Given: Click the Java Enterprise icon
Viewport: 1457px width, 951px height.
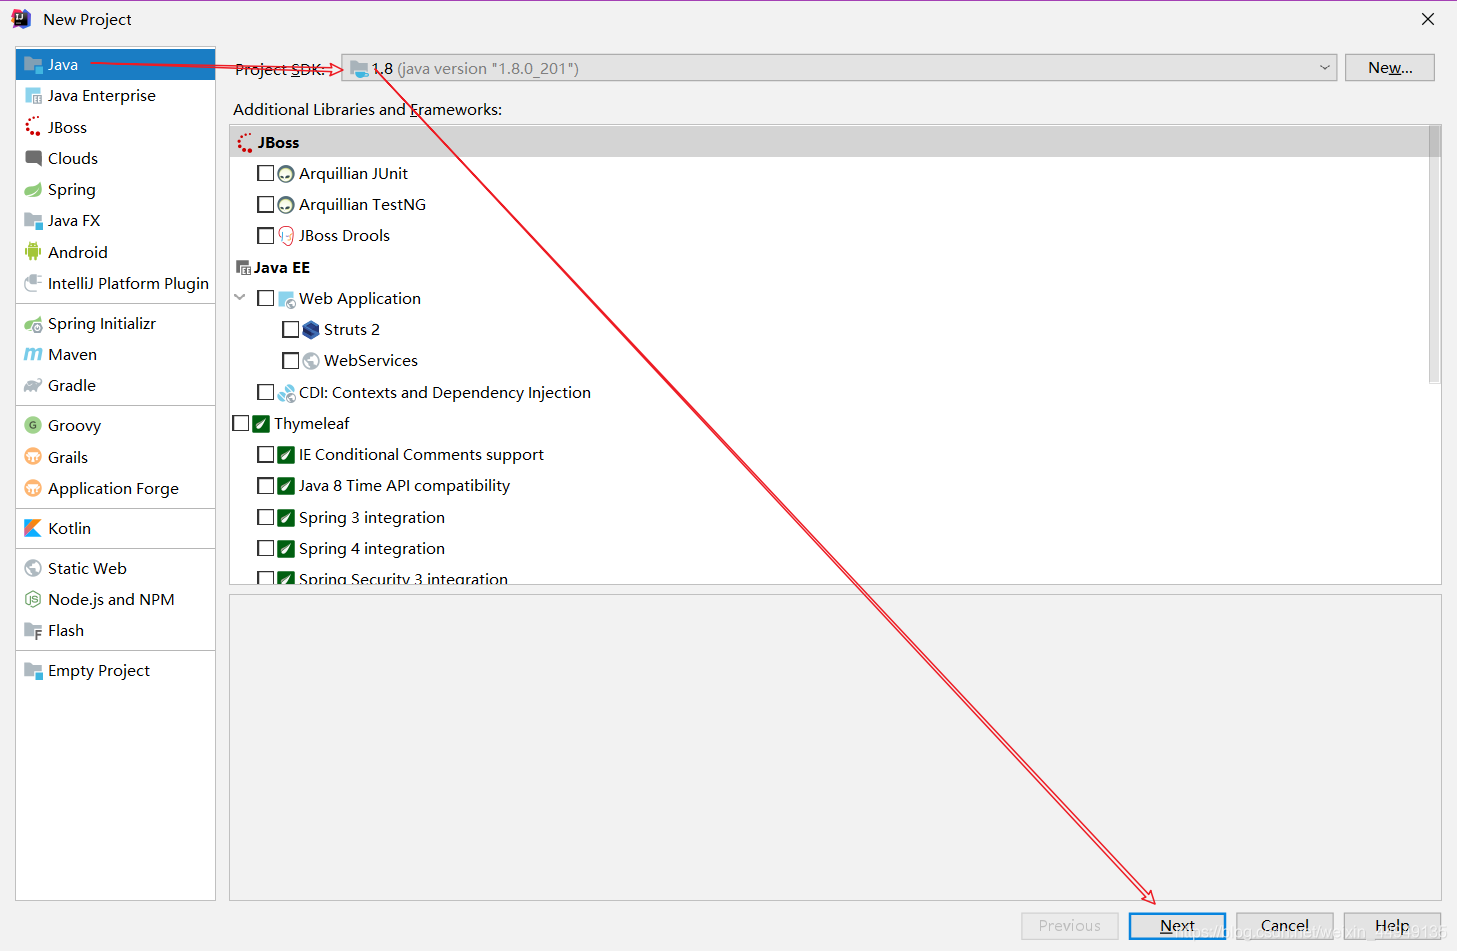Looking at the screenshot, I should pos(33,96).
